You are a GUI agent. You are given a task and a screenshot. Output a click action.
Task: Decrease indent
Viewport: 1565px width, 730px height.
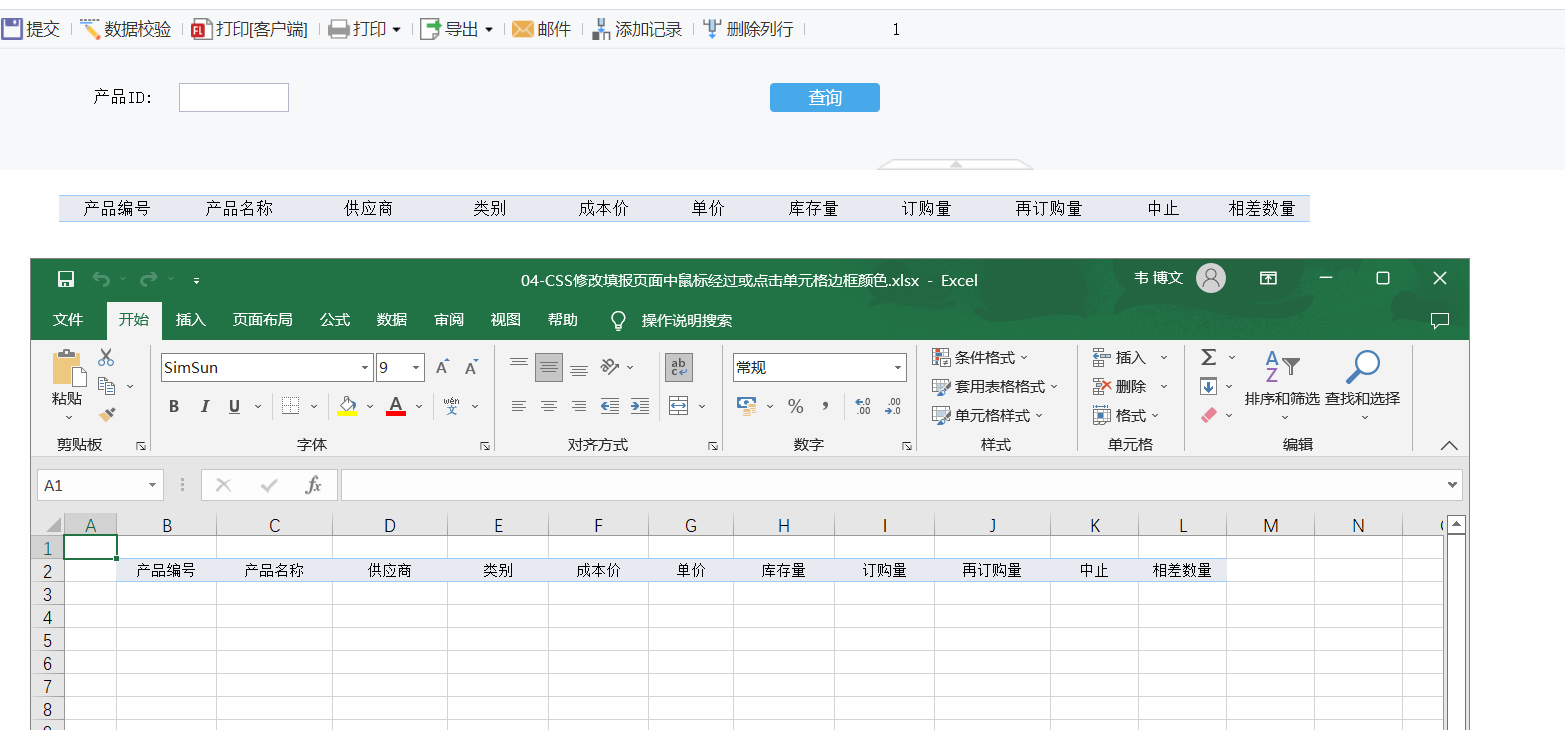pyautogui.click(x=609, y=406)
